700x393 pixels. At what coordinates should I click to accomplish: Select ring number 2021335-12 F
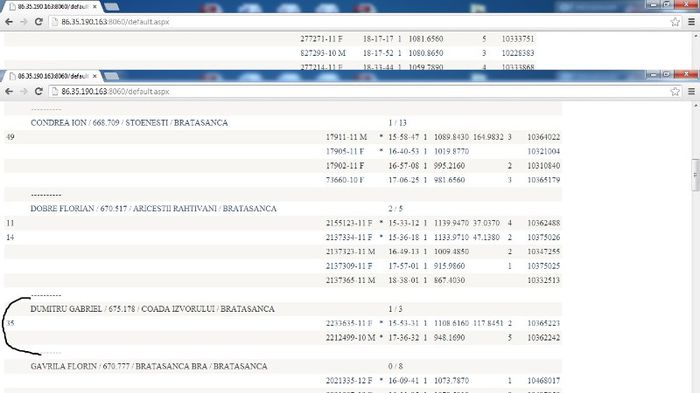[x=349, y=380]
